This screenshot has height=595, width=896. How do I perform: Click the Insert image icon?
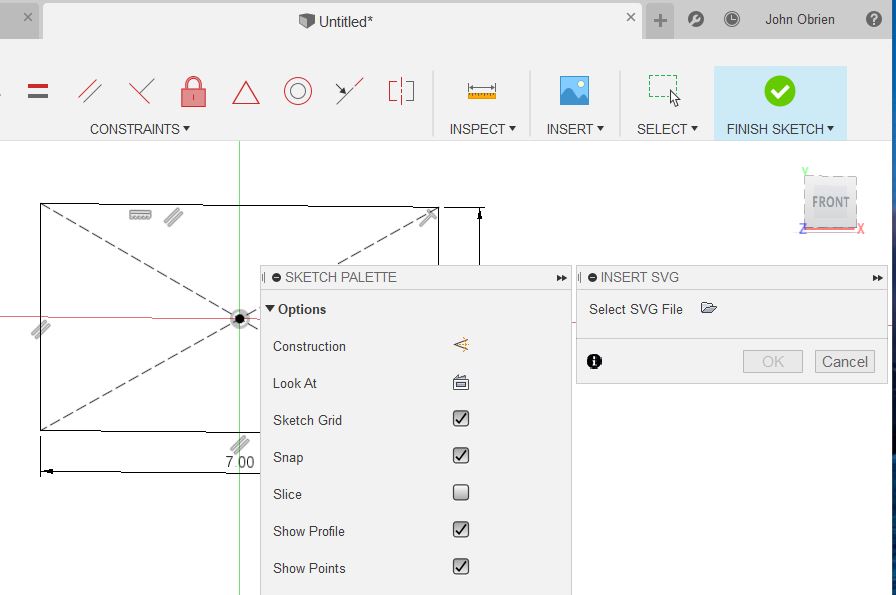(x=574, y=90)
